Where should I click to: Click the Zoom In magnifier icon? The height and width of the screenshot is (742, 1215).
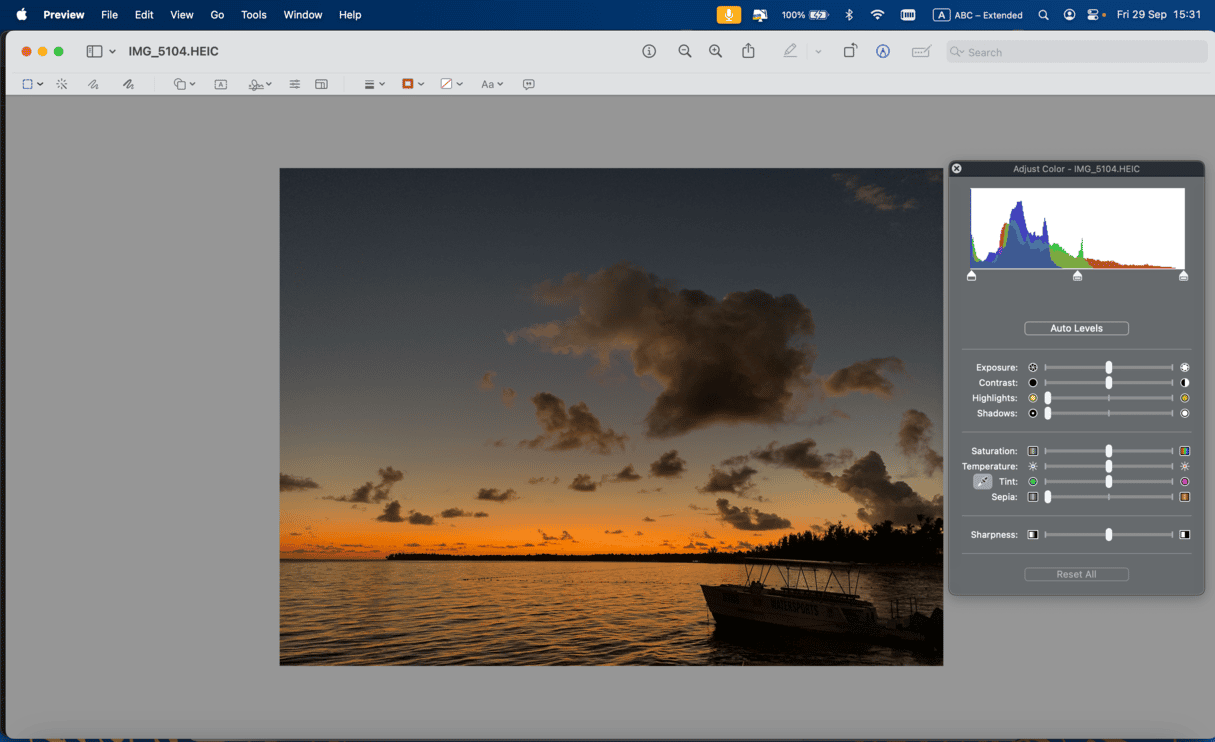pyautogui.click(x=715, y=51)
